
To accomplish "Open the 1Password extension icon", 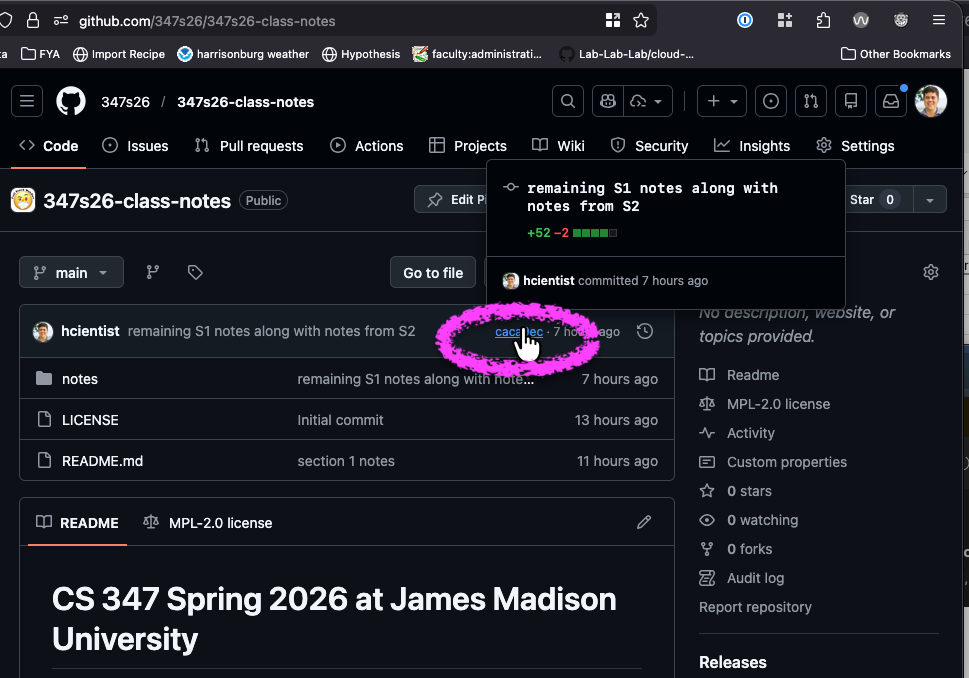I will (745, 20).
